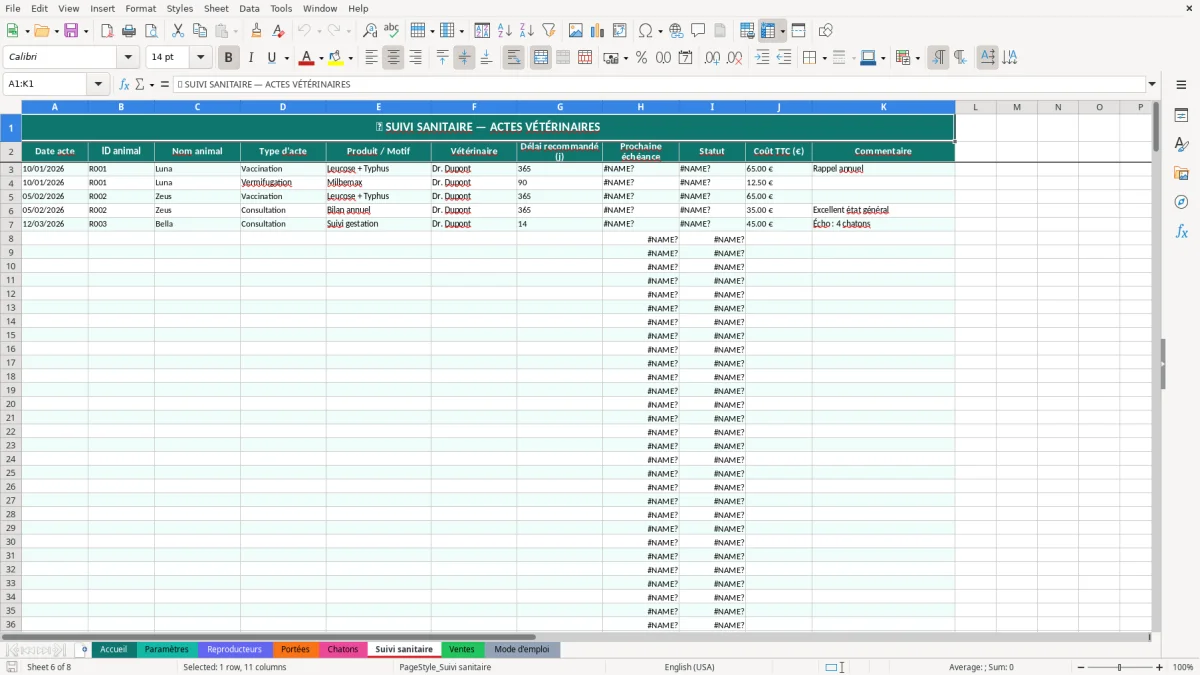1200x675 pixels.
Task: Click the Name Box input field
Action: (46, 85)
